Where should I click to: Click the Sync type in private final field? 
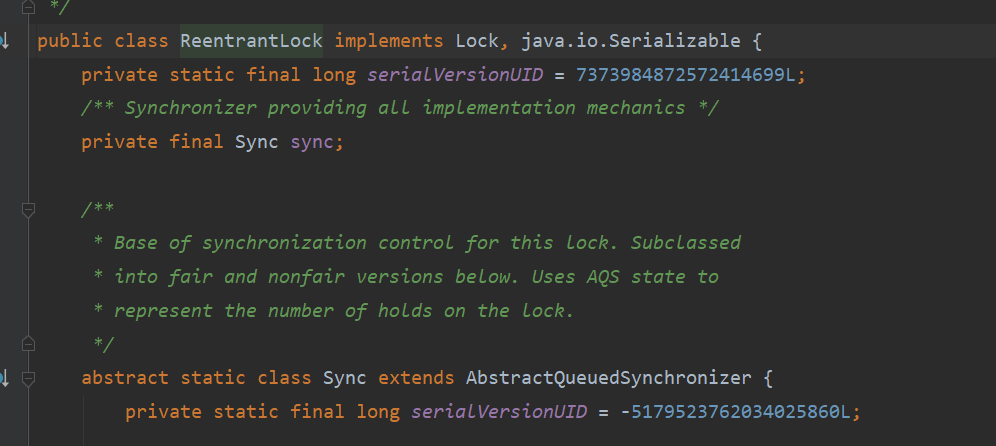click(x=257, y=142)
